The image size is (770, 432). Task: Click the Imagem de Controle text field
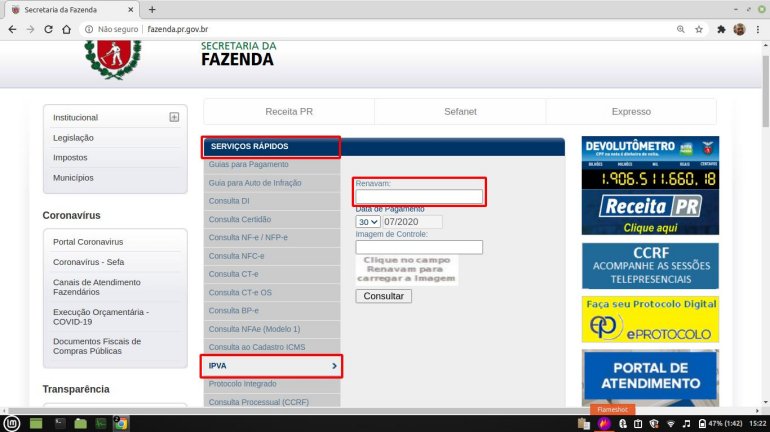click(x=419, y=247)
